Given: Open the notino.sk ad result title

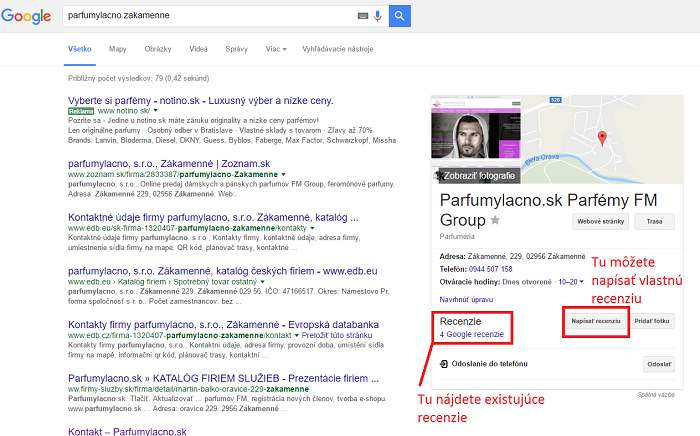Looking at the screenshot, I should pyautogui.click(x=200, y=100).
